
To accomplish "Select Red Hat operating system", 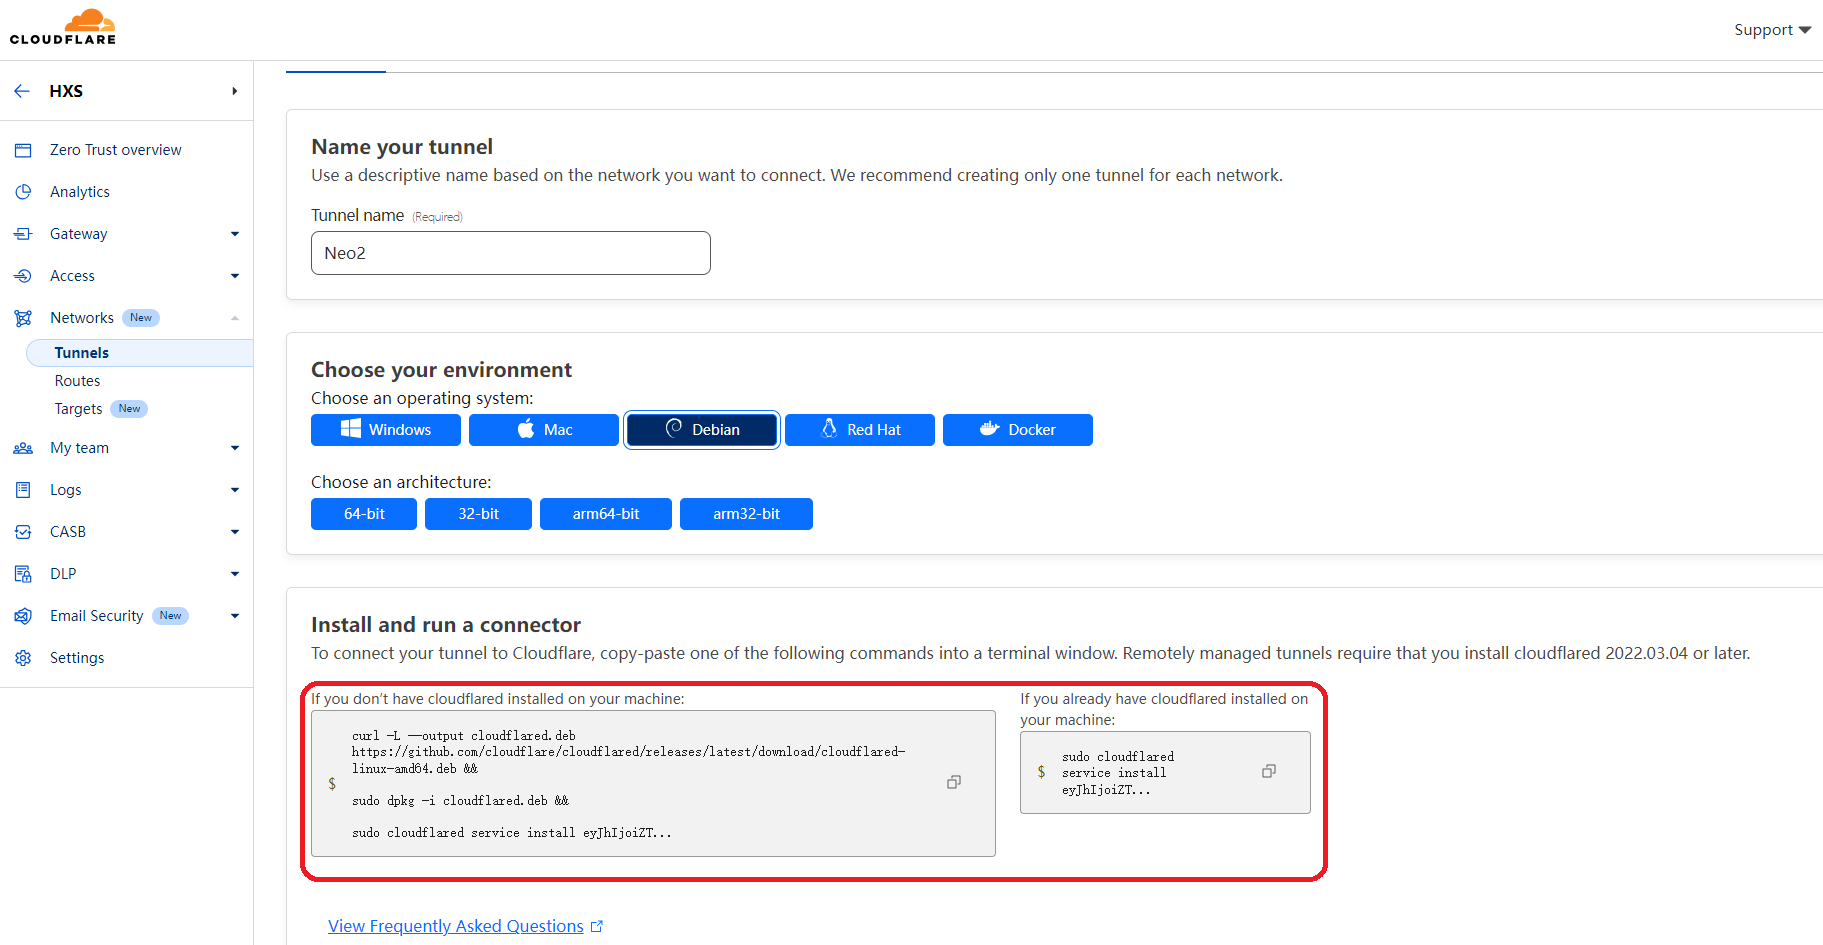I will coord(860,430).
